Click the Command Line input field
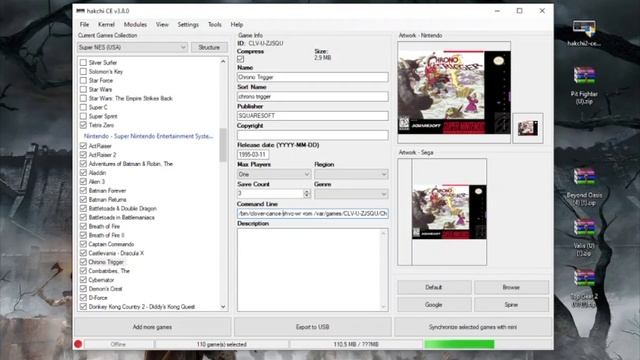Viewport: 640px width, 360px height. tap(313, 213)
